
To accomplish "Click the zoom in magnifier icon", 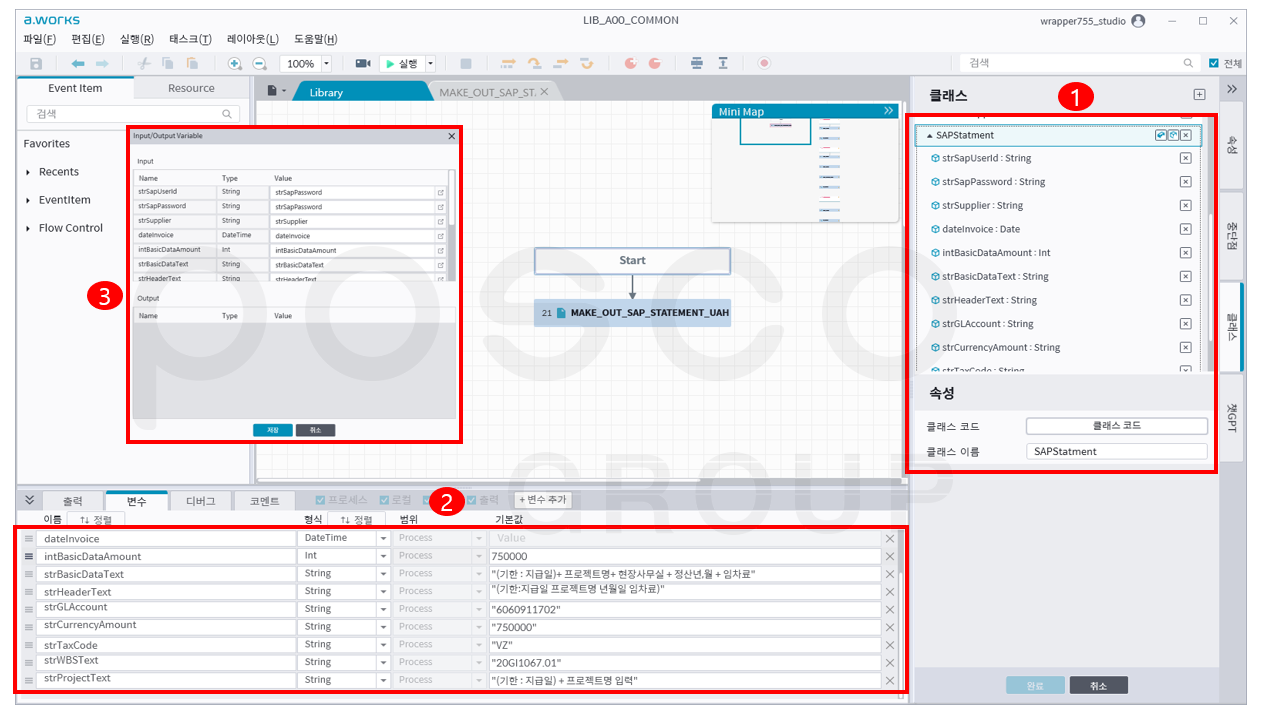I will coord(235,63).
